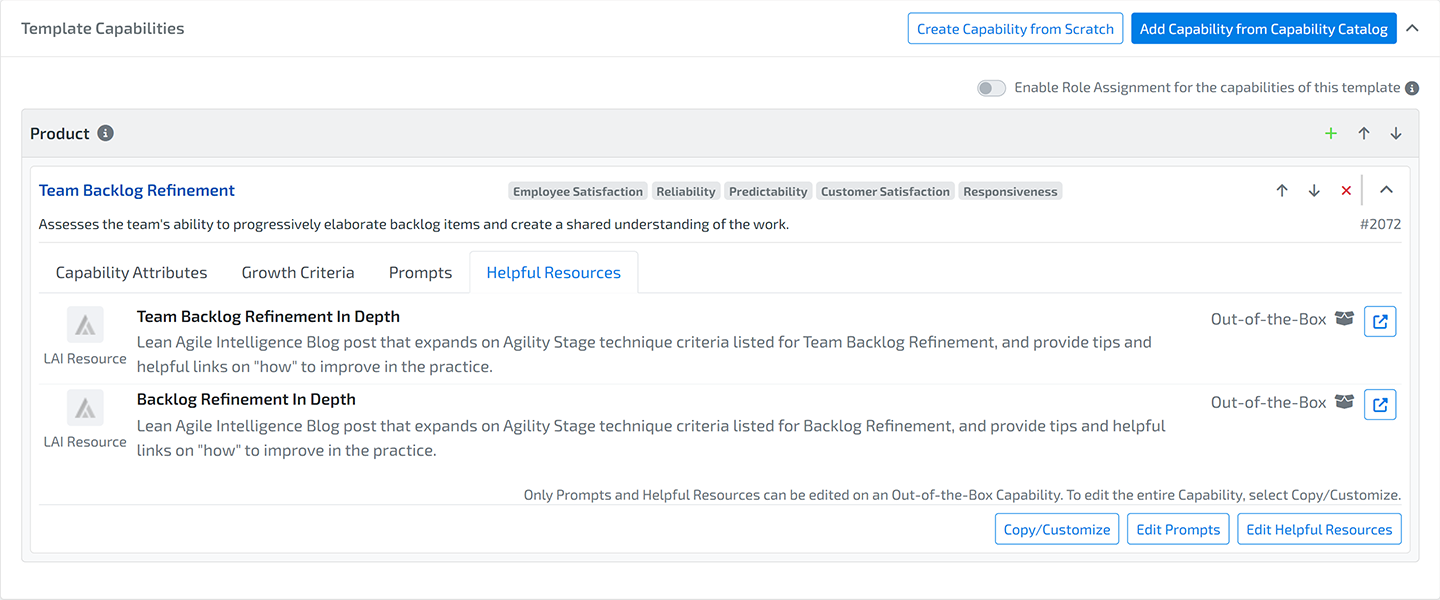The image size is (1440, 600).
Task: Open Team Backlog Refinement In Depth external link
Action: coord(1380,321)
